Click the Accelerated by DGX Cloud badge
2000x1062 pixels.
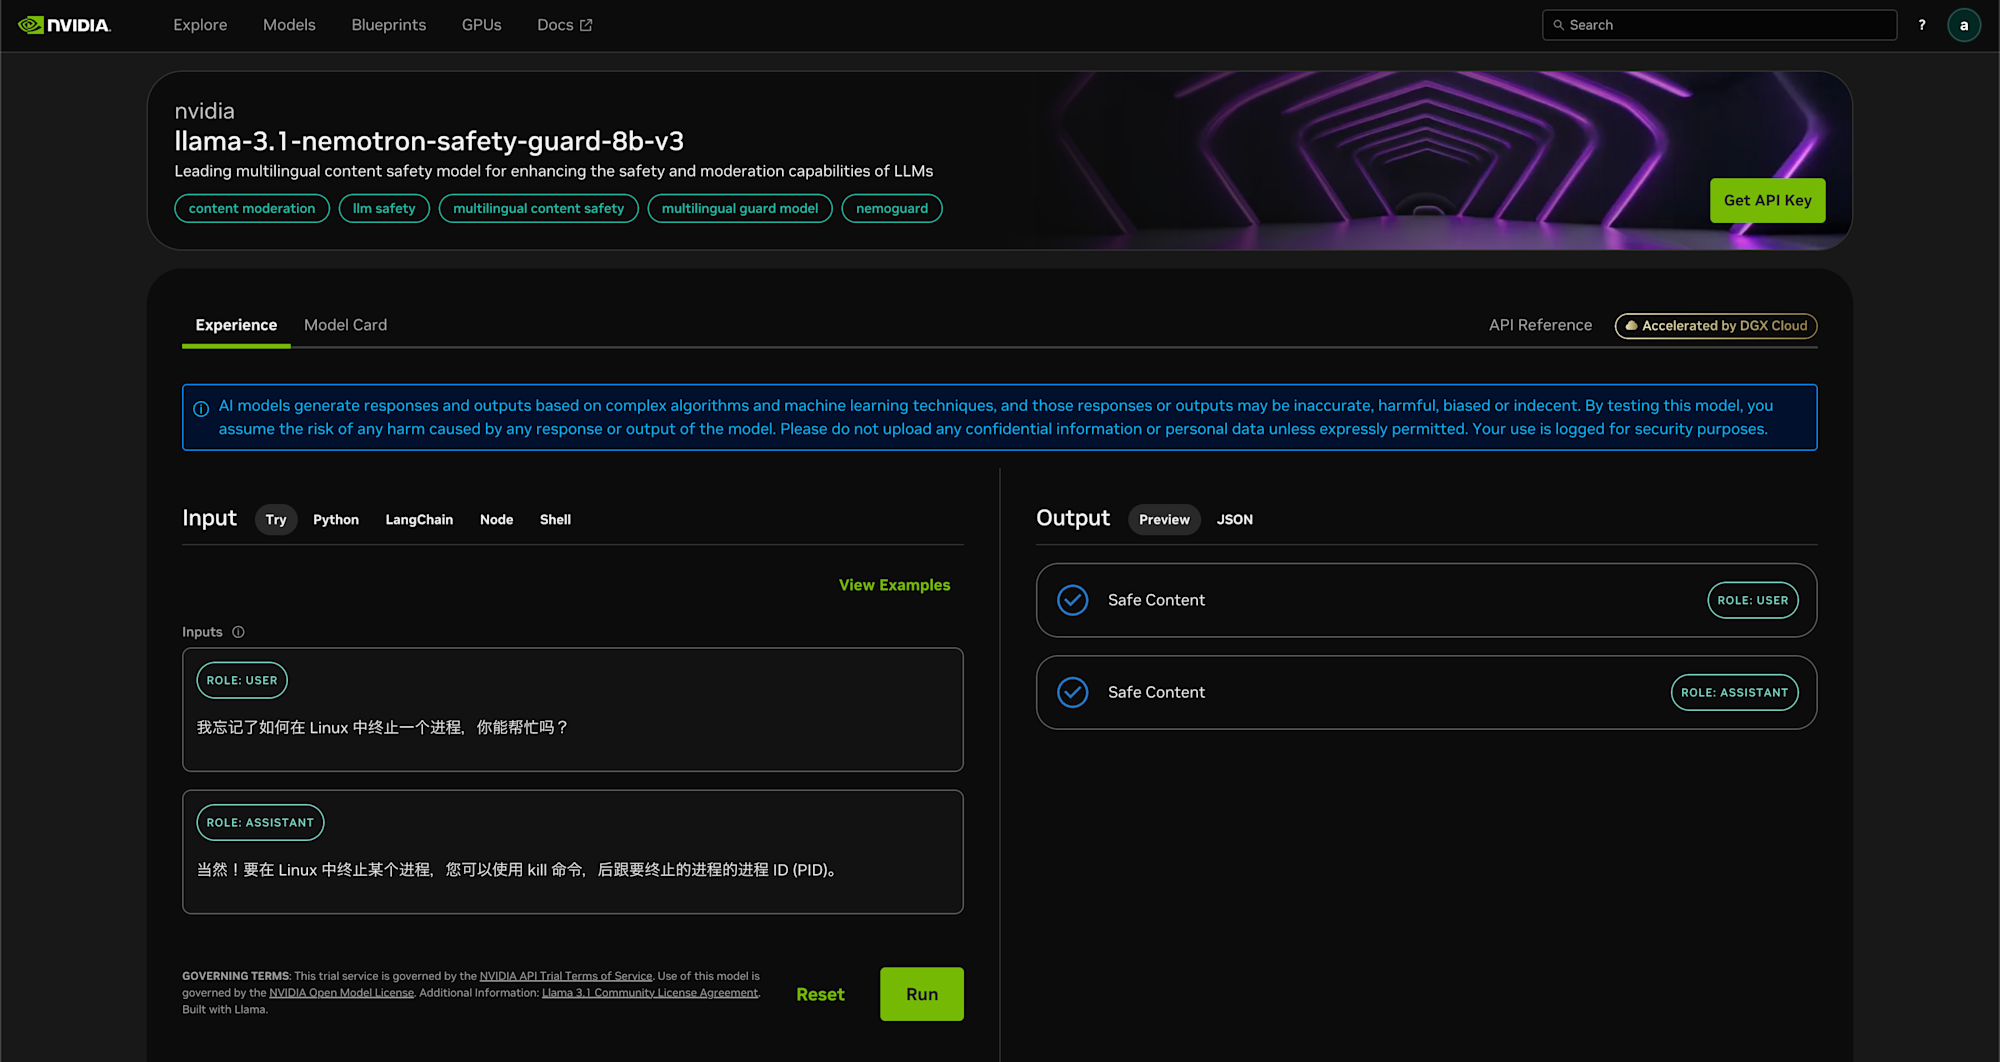click(x=1716, y=325)
